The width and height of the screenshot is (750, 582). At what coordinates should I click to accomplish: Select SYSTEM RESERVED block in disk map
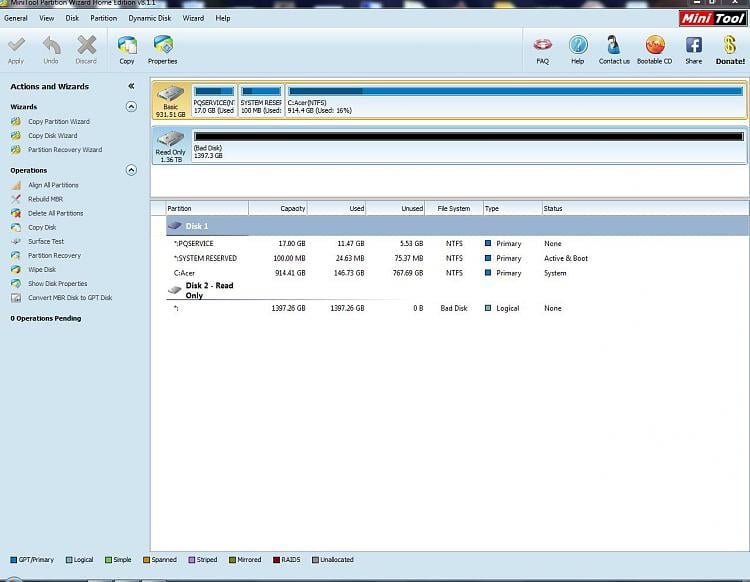pos(261,100)
